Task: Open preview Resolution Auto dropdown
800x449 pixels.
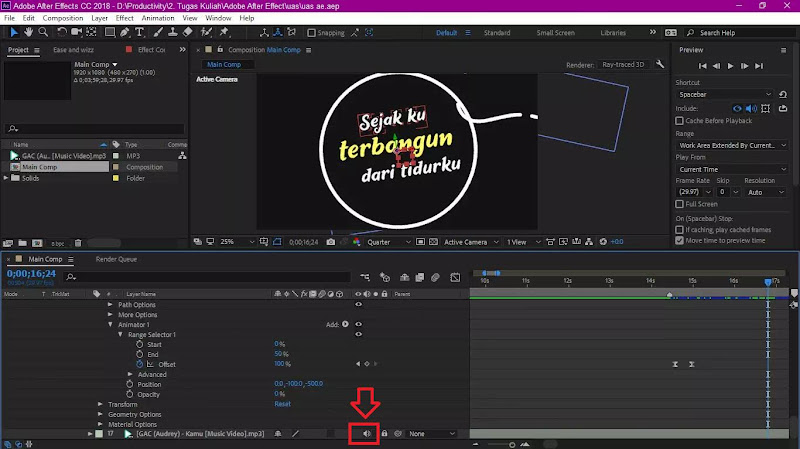Action: [765, 192]
